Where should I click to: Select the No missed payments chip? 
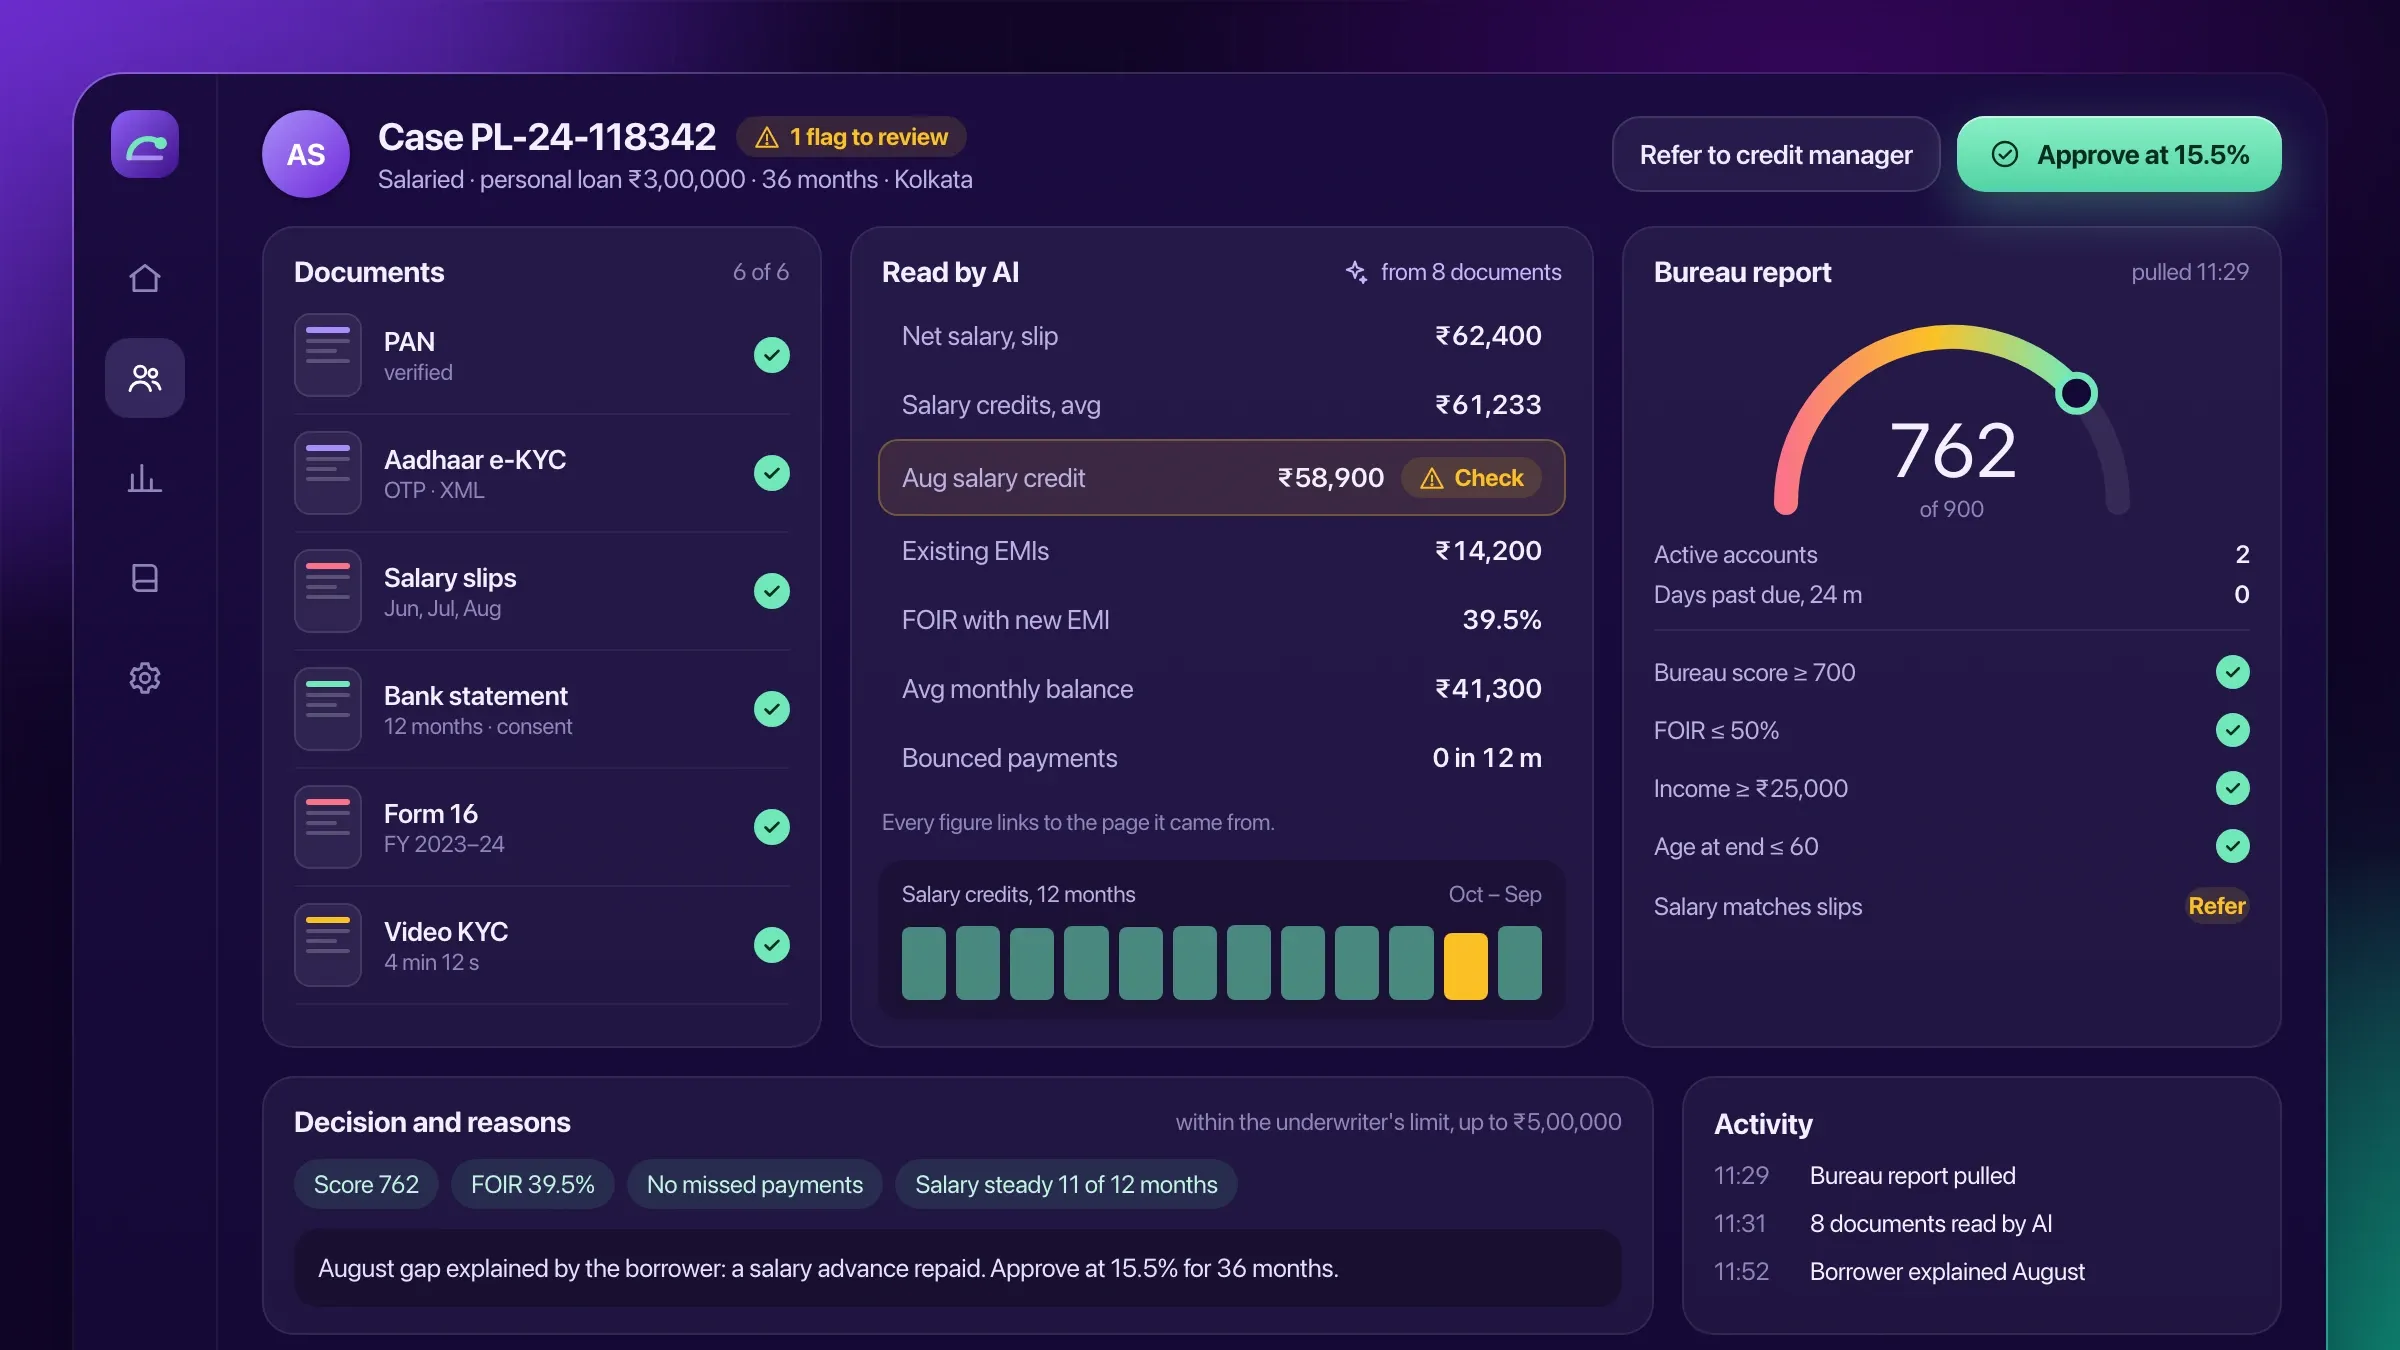click(754, 1184)
